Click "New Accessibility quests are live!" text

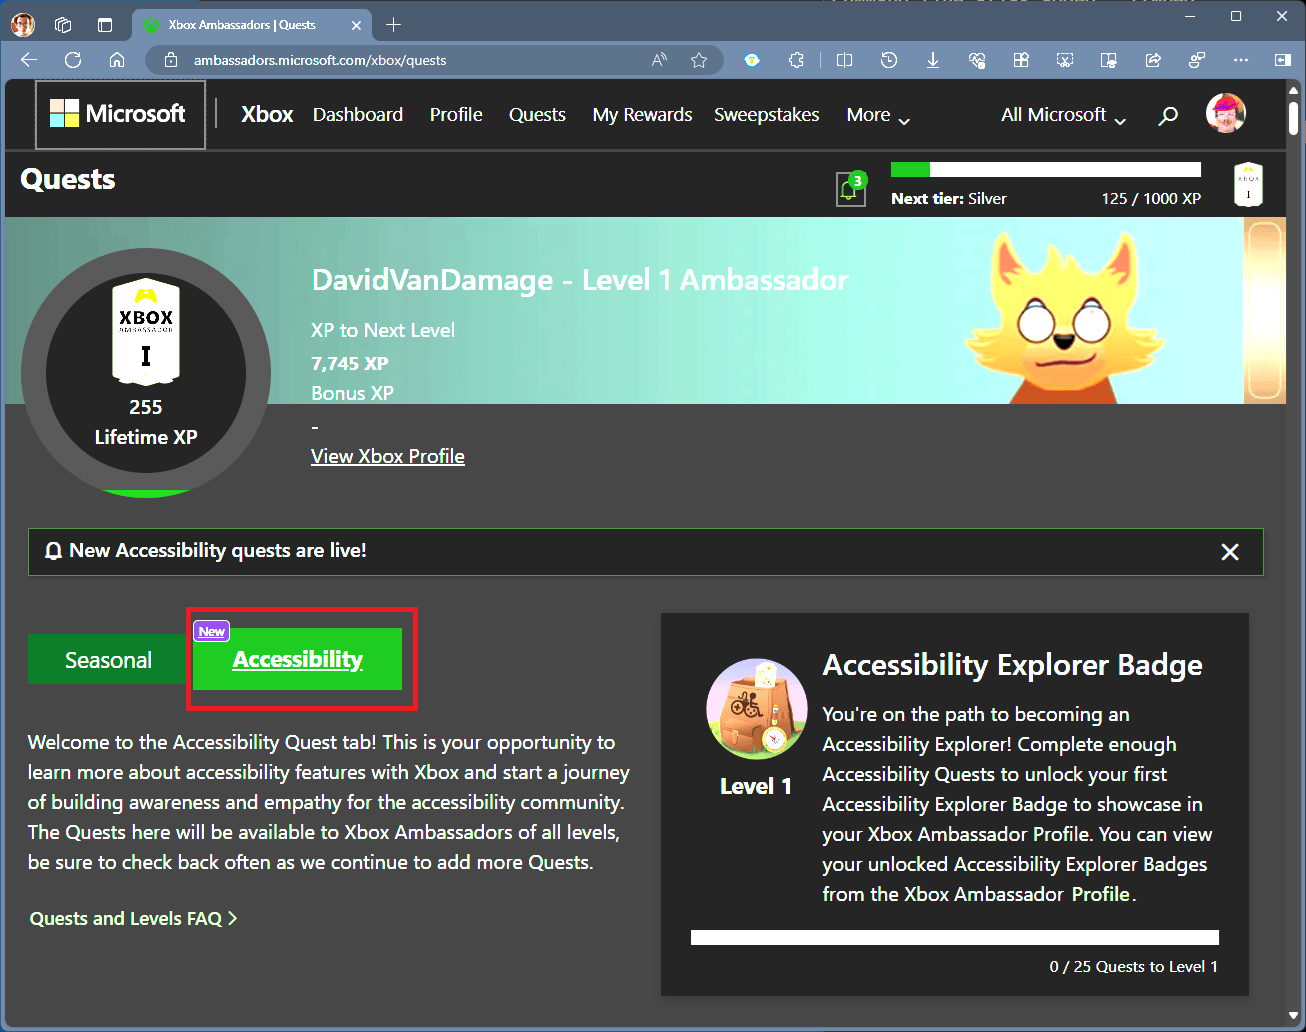pyautogui.click(x=218, y=550)
